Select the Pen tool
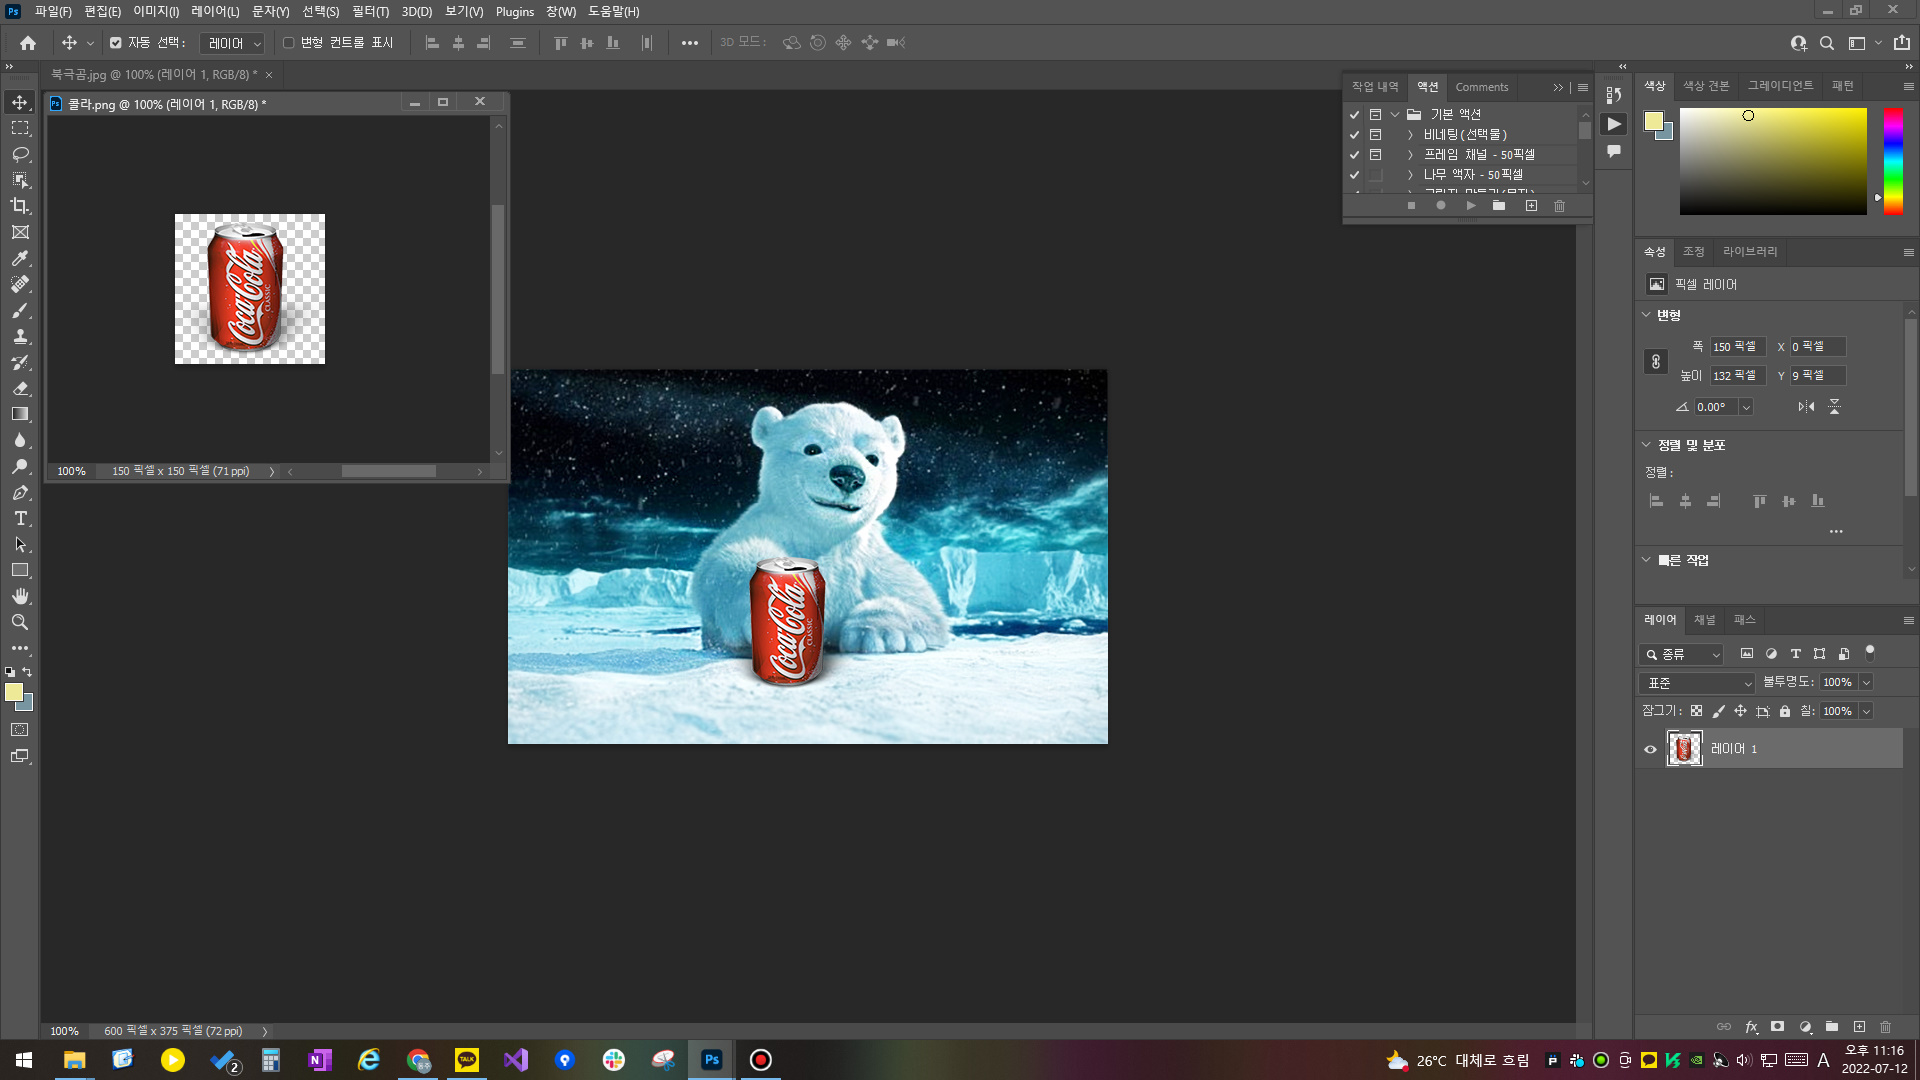 pos(20,493)
